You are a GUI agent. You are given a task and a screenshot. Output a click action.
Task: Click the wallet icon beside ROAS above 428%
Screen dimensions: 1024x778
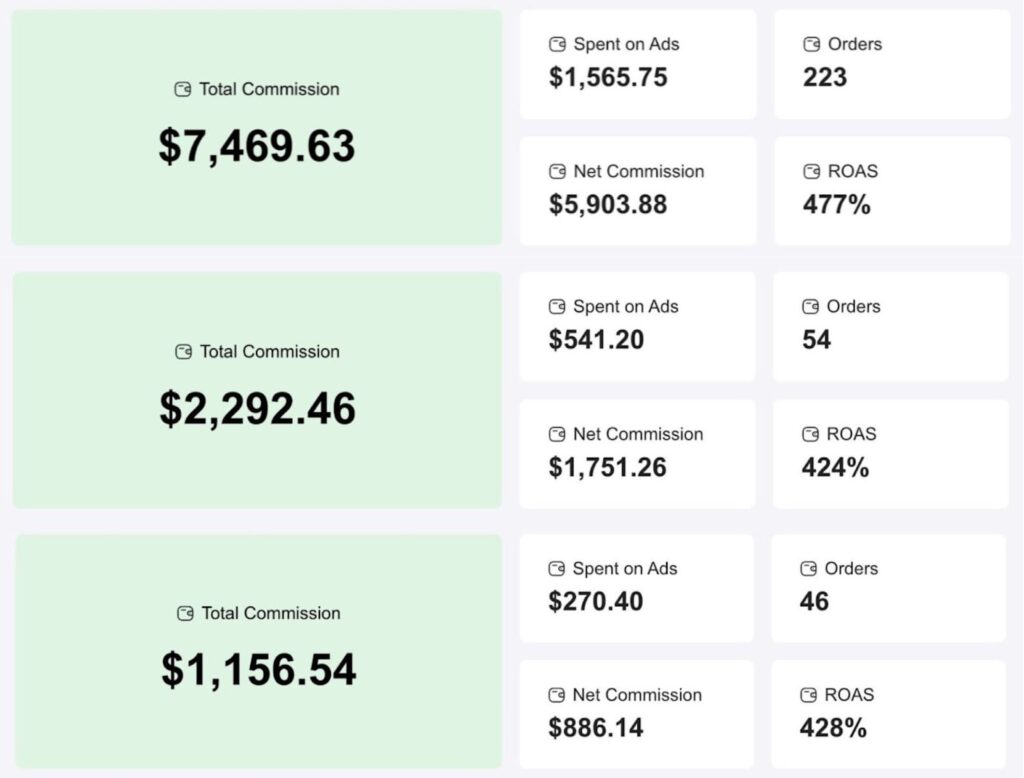(808, 695)
